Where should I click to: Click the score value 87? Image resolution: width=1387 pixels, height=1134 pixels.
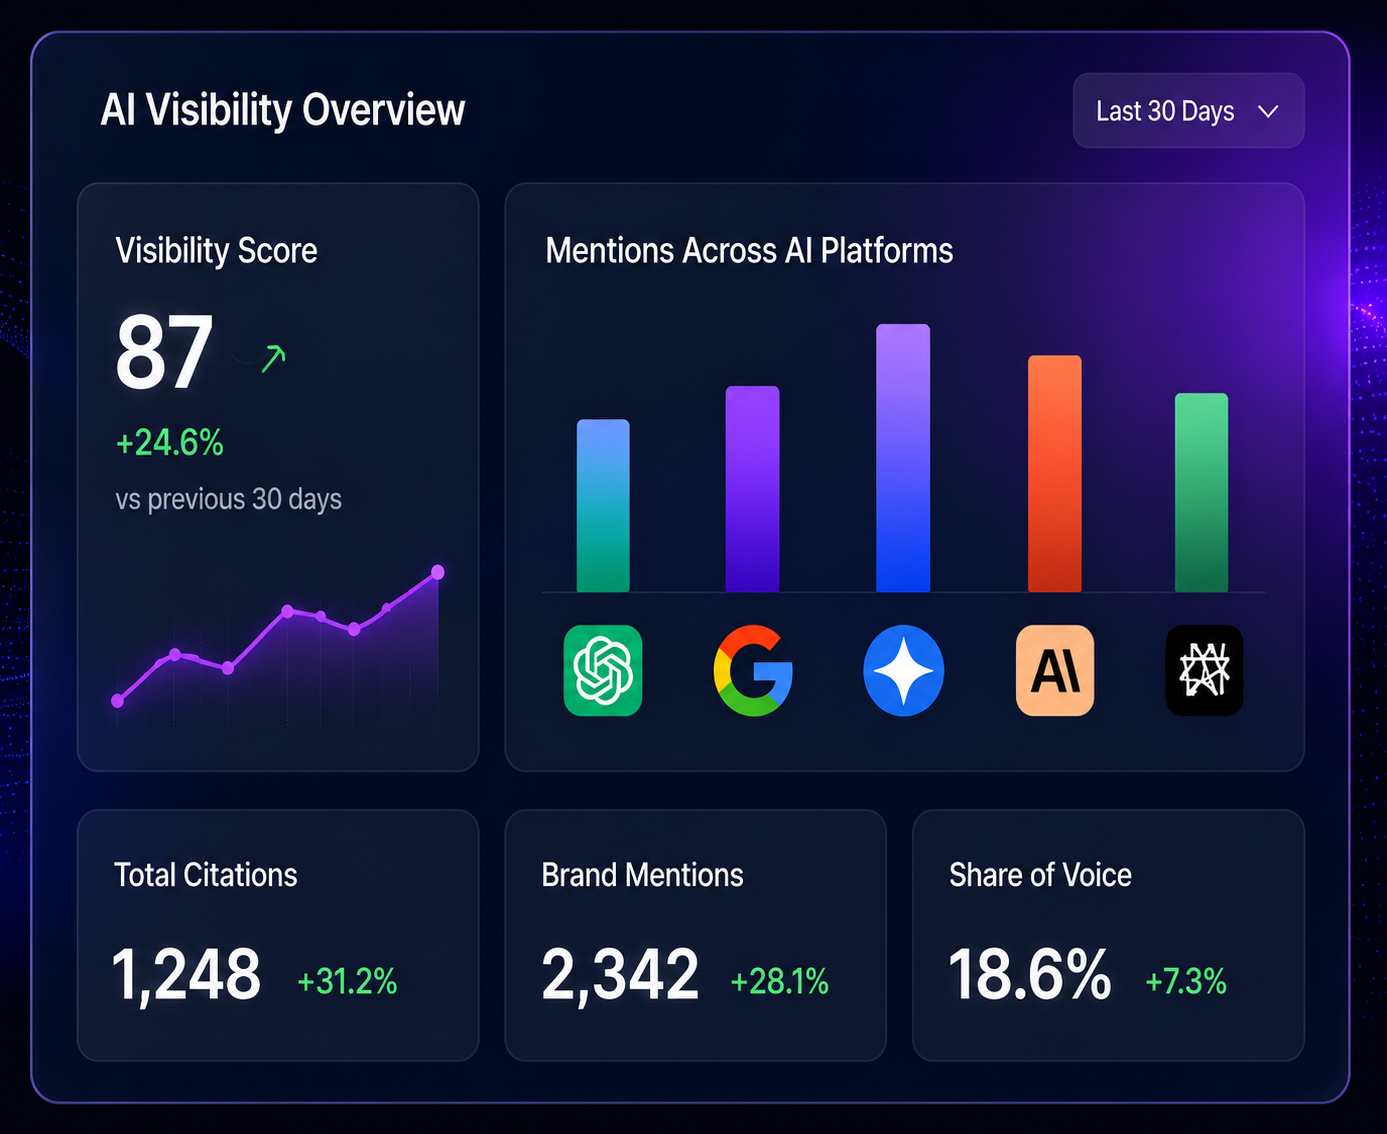(x=164, y=352)
